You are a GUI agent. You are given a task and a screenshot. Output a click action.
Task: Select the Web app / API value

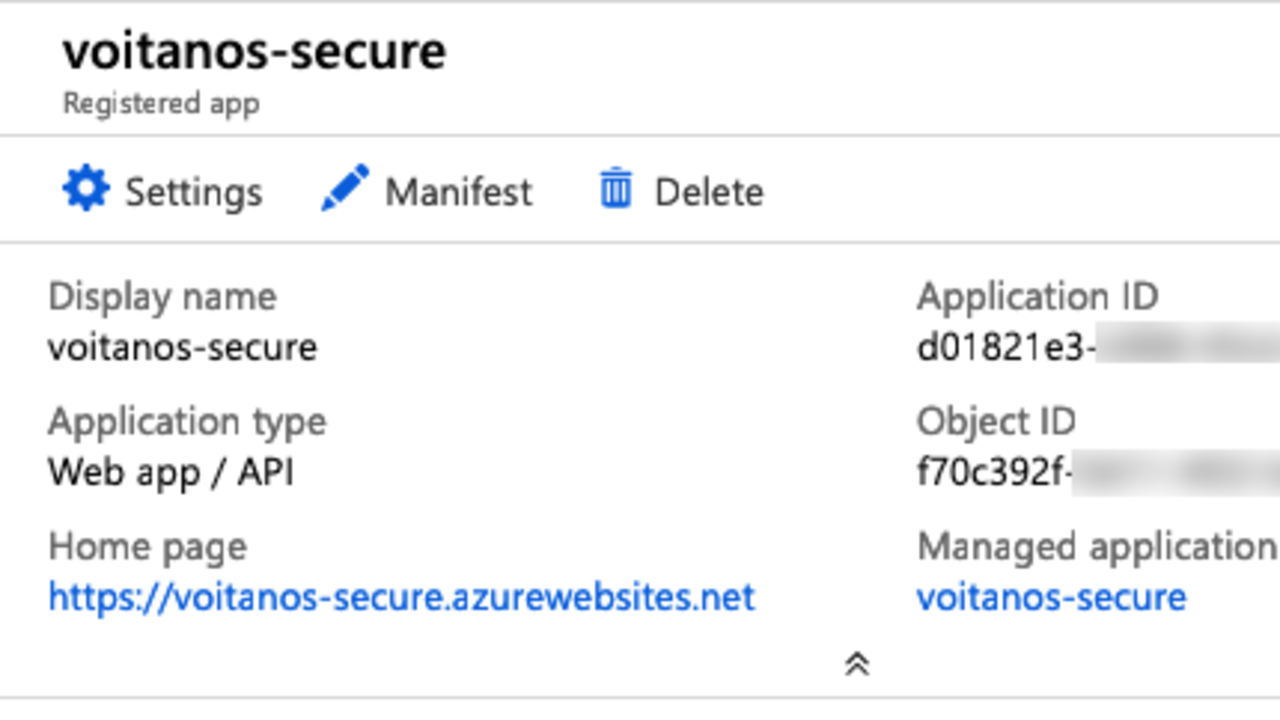coord(171,472)
